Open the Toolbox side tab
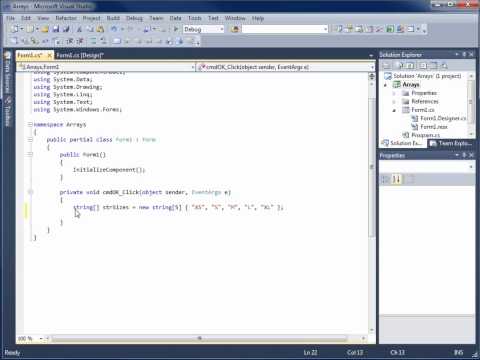The image size is (480, 360). (7, 113)
